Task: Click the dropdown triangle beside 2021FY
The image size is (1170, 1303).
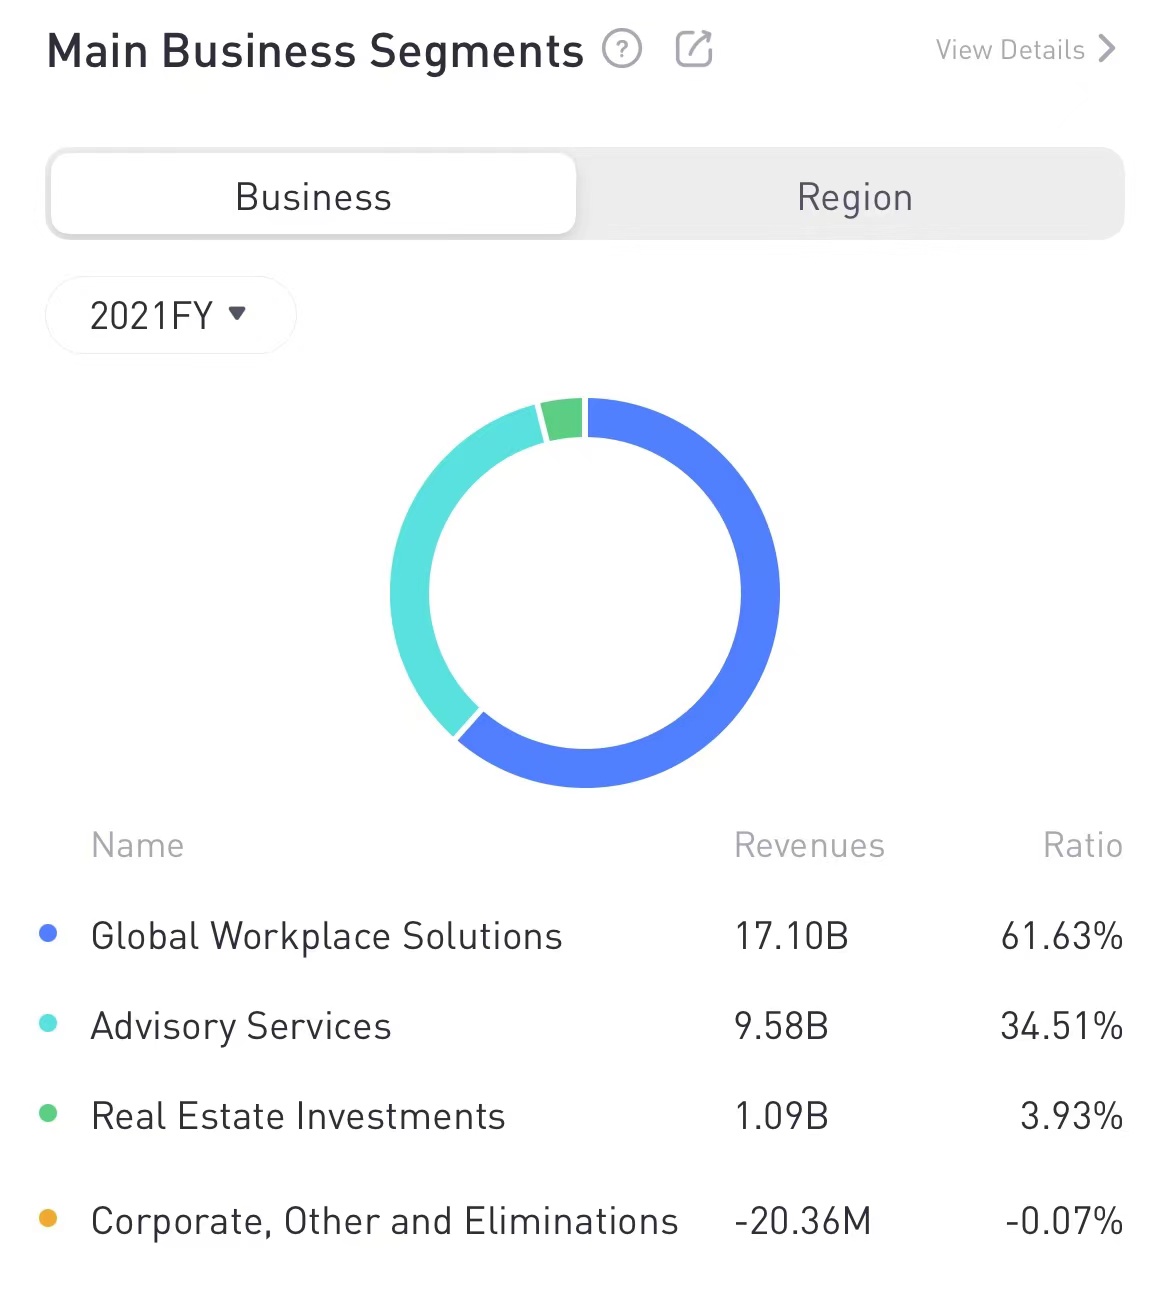Action: tap(237, 313)
